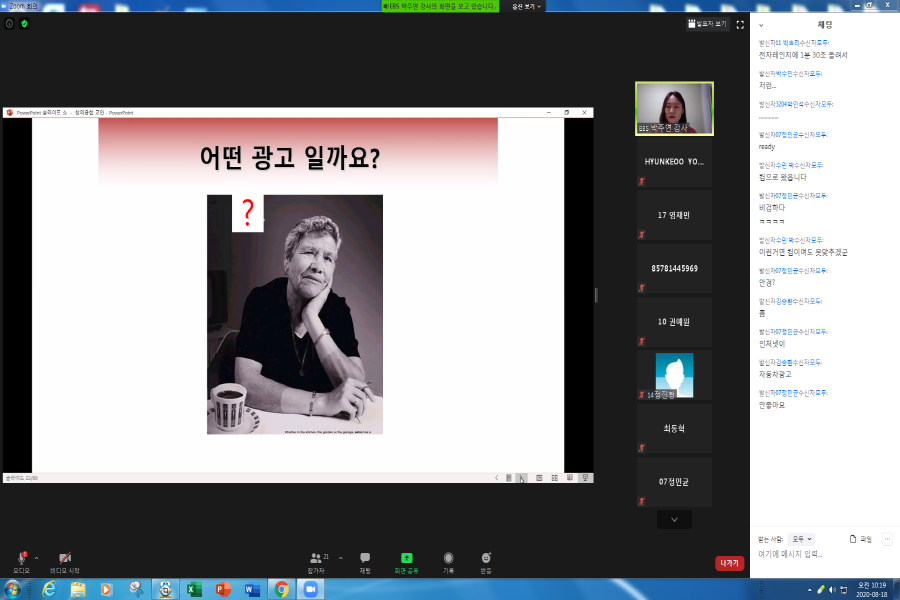This screenshot has height=600, width=900.
Task: Attach a file in chat via 파일
Action: (860, 539)
